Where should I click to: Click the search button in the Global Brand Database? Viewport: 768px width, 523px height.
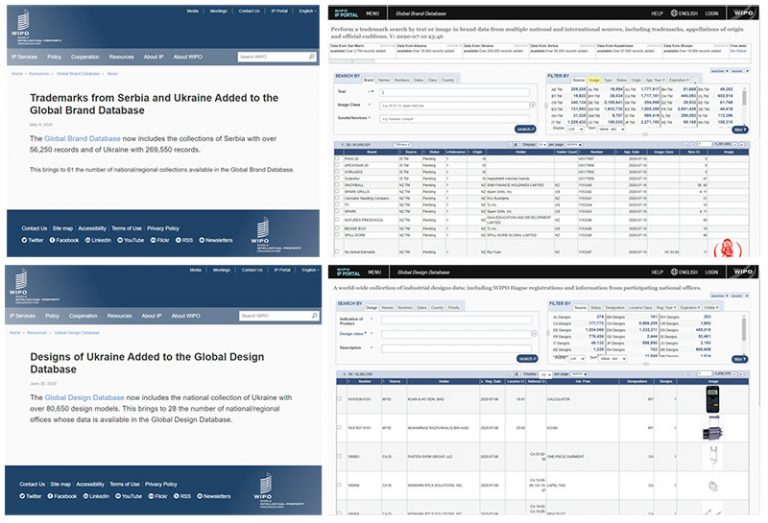point(525,129)
